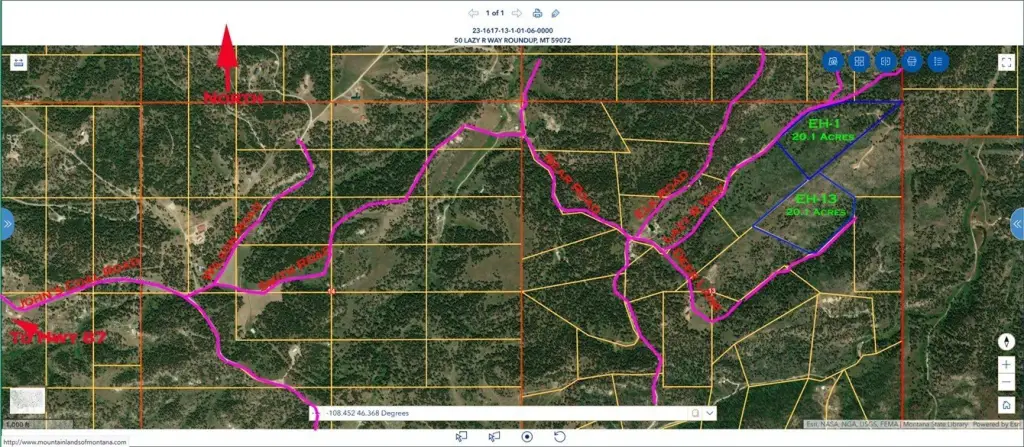Expand the right side panel
The image size is (1024, 447).
pos(1017,224)
